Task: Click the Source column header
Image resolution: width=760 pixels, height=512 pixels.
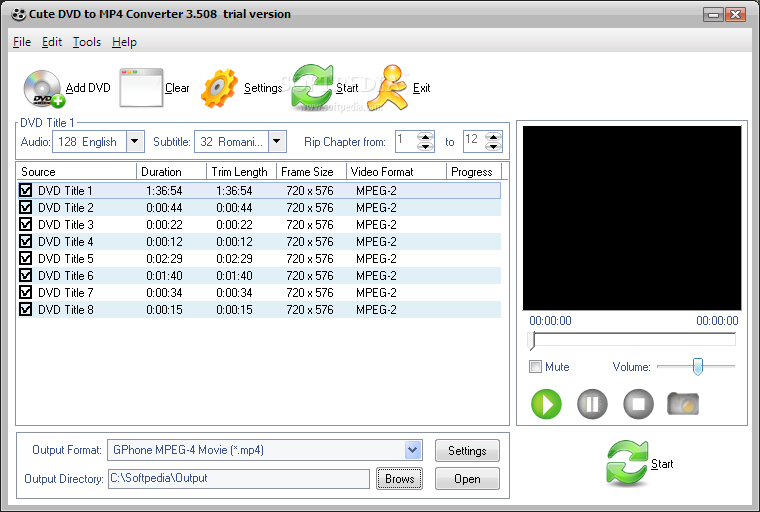Action: click(77, 172)
